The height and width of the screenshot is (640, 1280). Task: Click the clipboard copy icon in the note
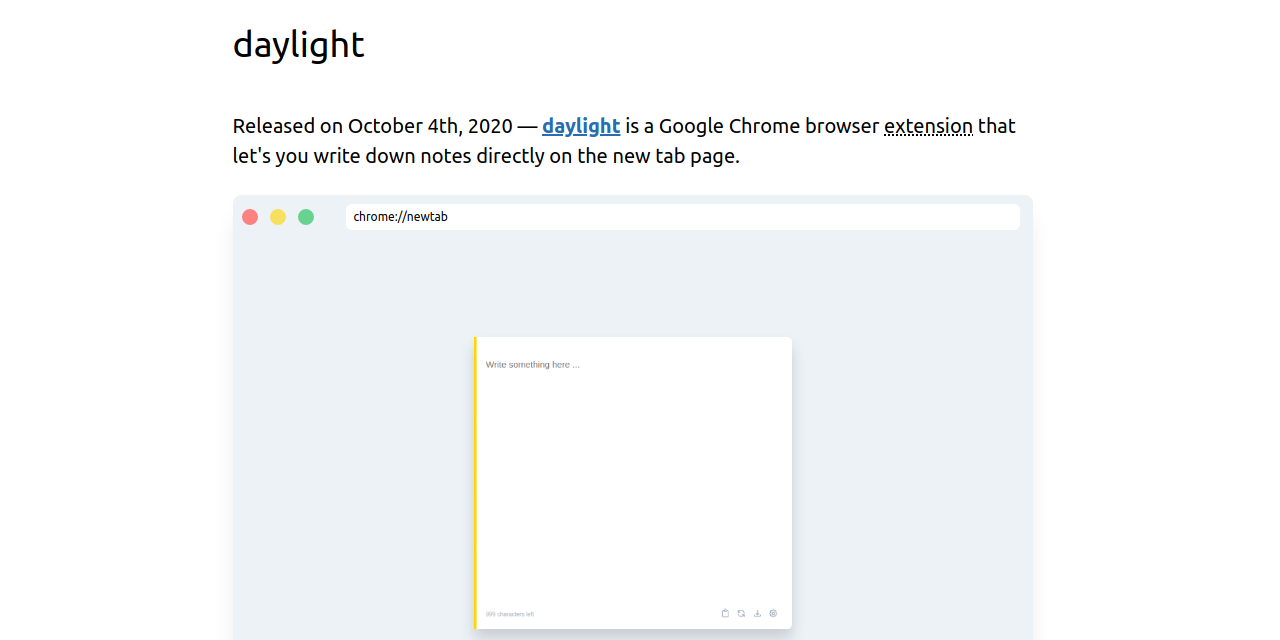click(x=725, y=613)
